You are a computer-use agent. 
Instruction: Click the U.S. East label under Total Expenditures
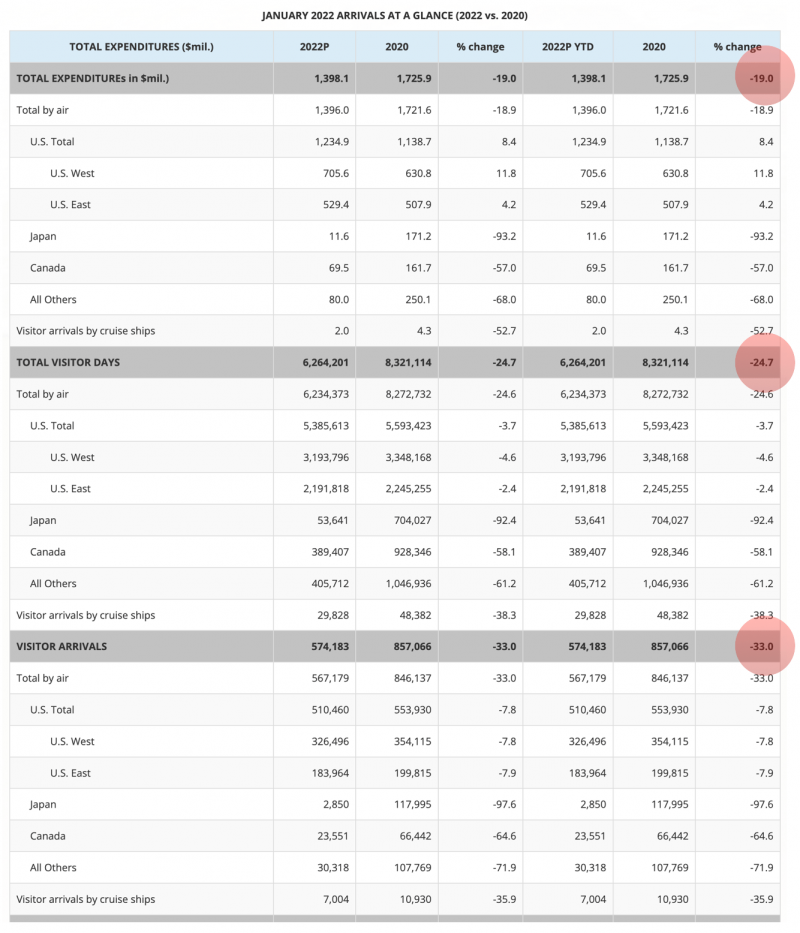pos(71,205)
